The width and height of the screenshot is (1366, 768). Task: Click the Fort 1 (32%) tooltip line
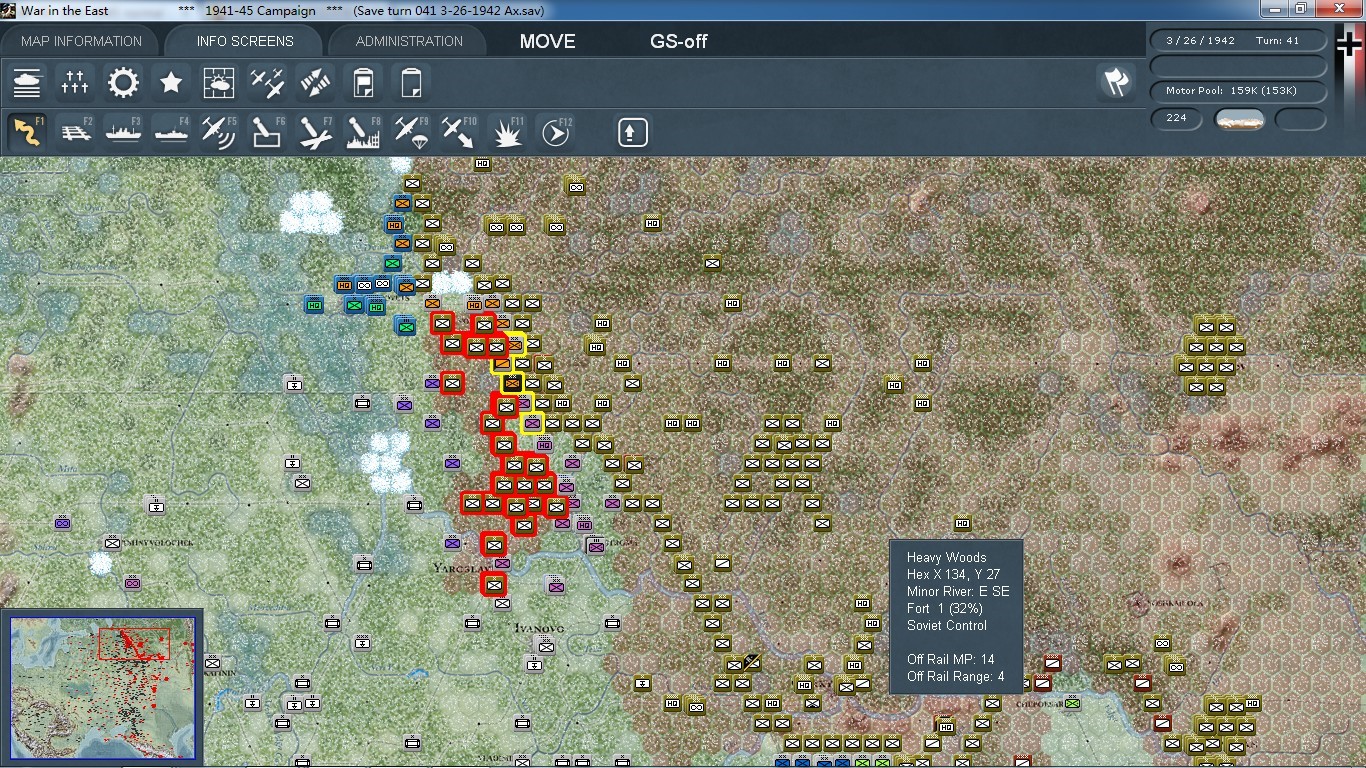click(x=944, y=609)
